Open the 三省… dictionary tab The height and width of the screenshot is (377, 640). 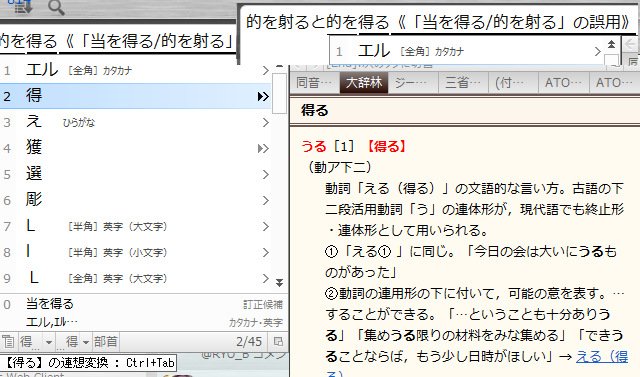point(463,83)
